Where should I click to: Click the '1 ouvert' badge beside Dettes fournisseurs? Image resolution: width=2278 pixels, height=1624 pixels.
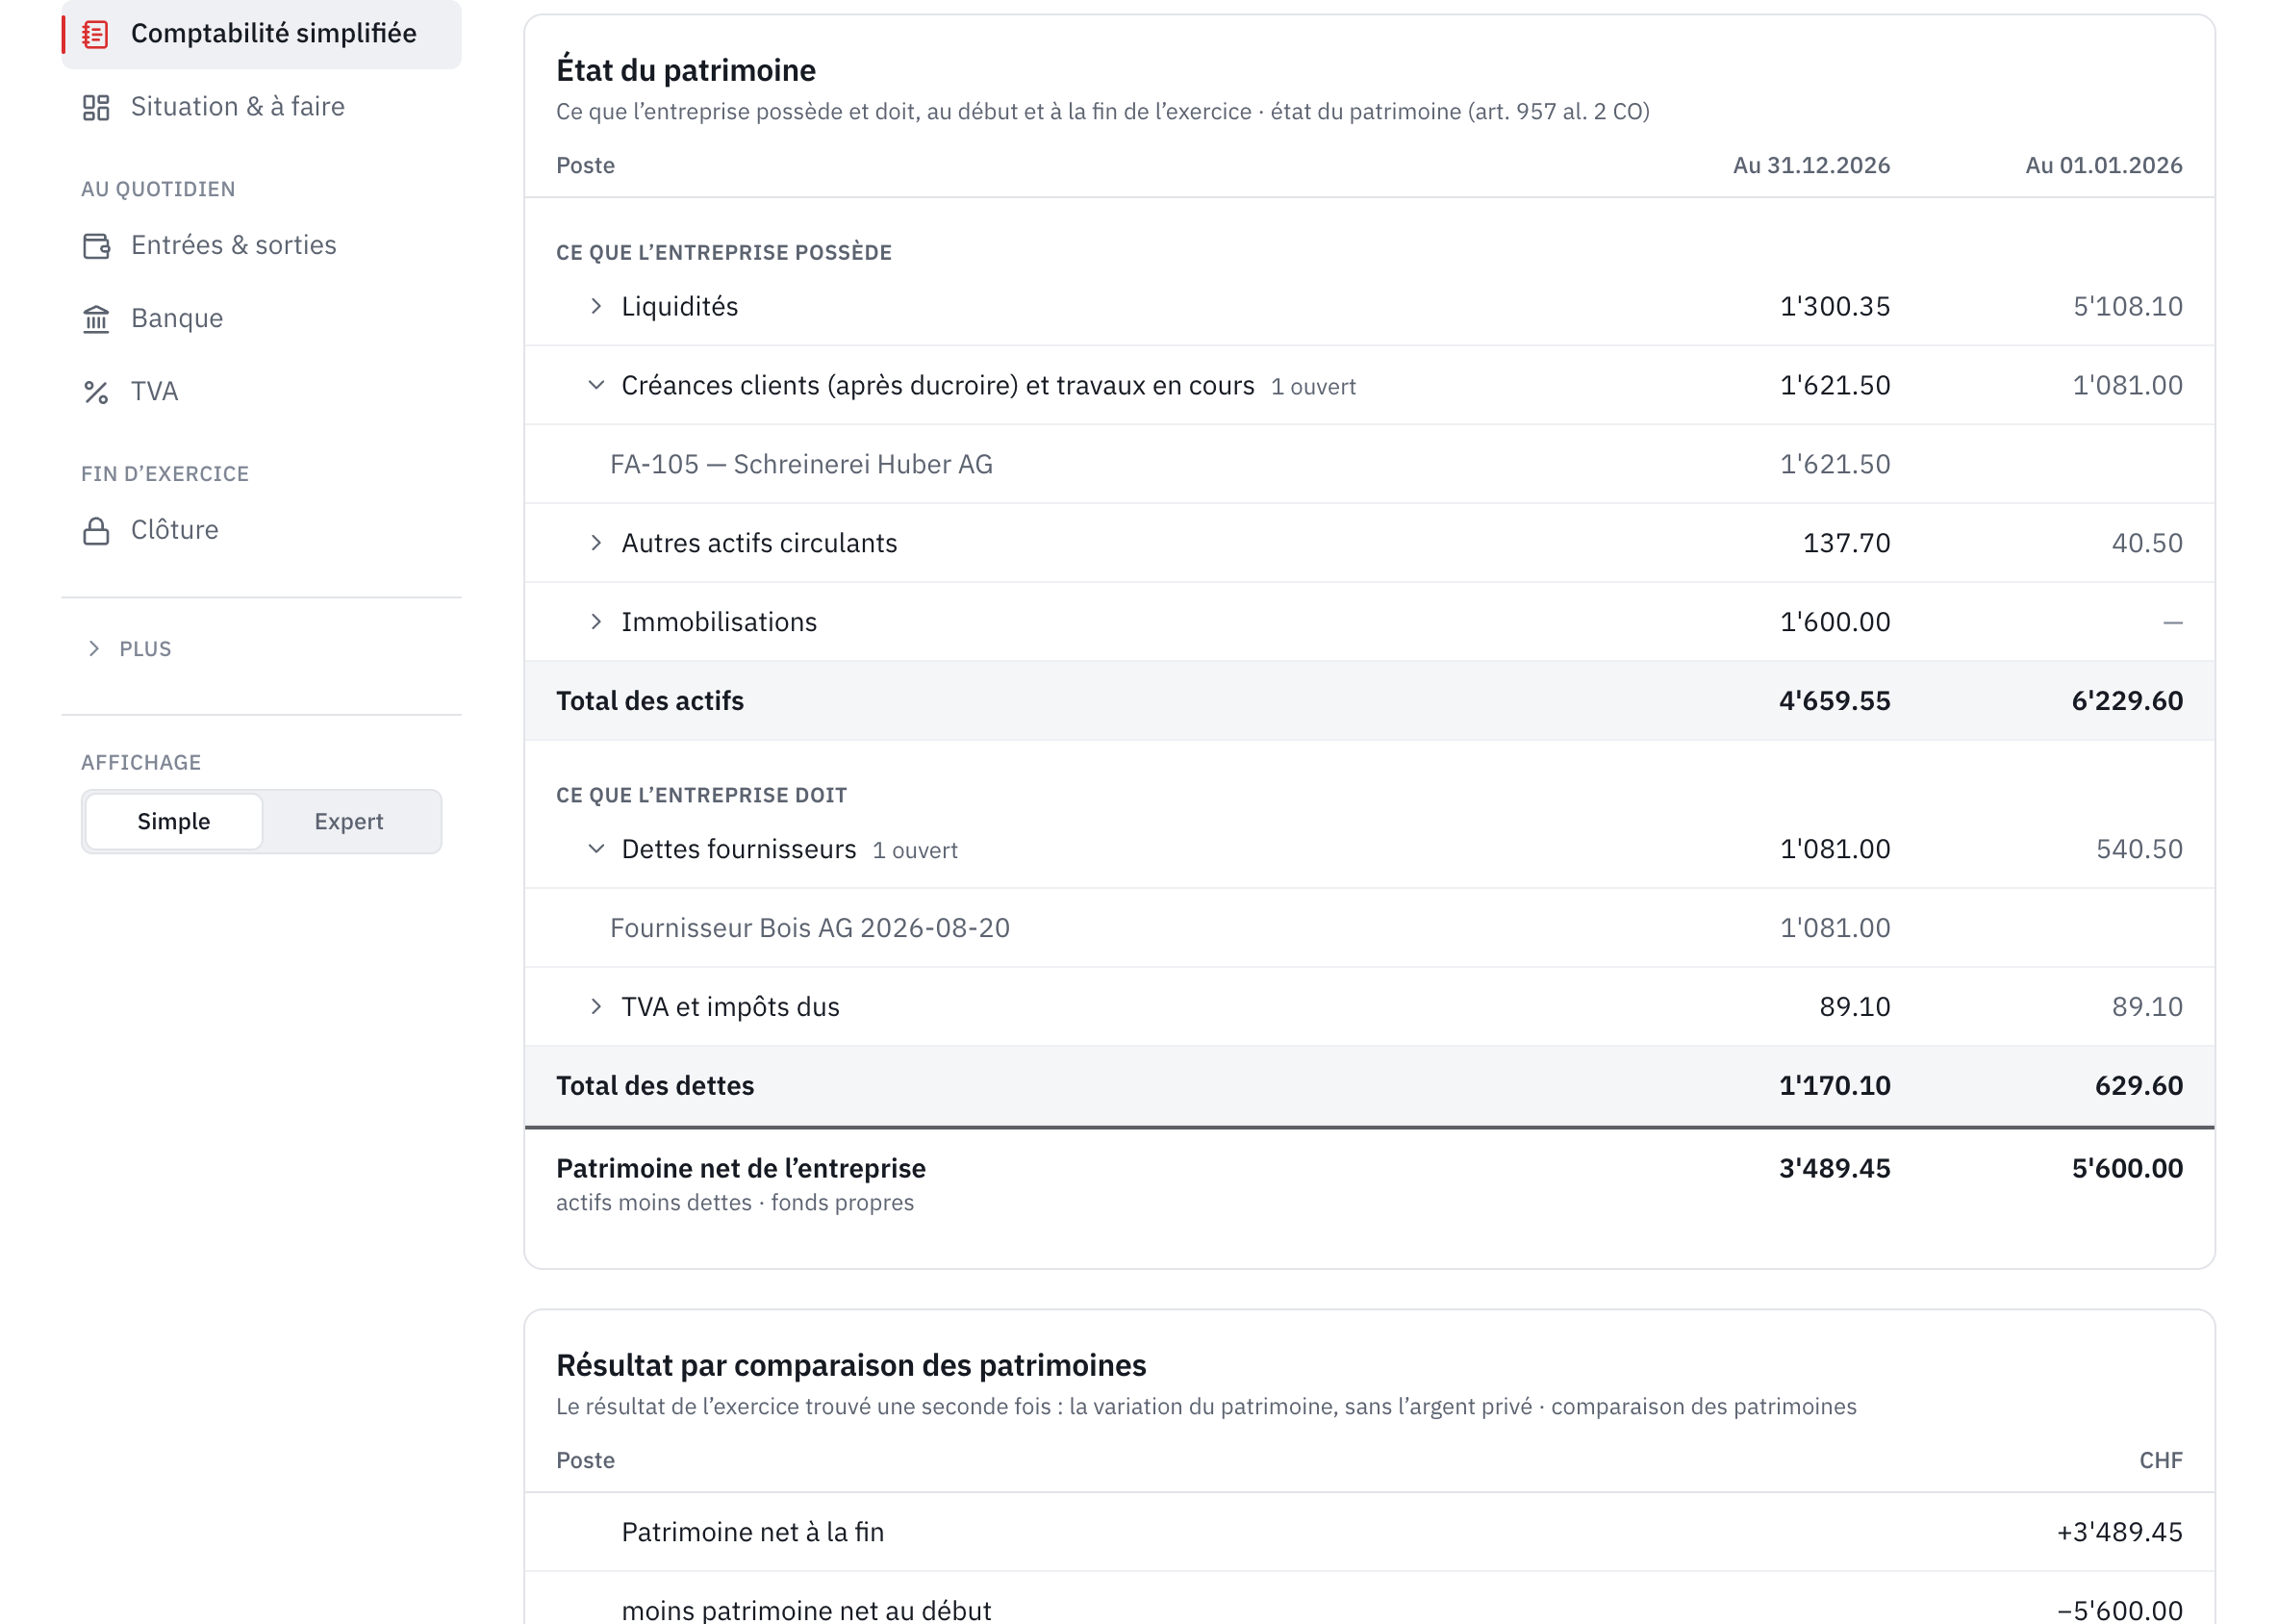(x=915, y=852)
